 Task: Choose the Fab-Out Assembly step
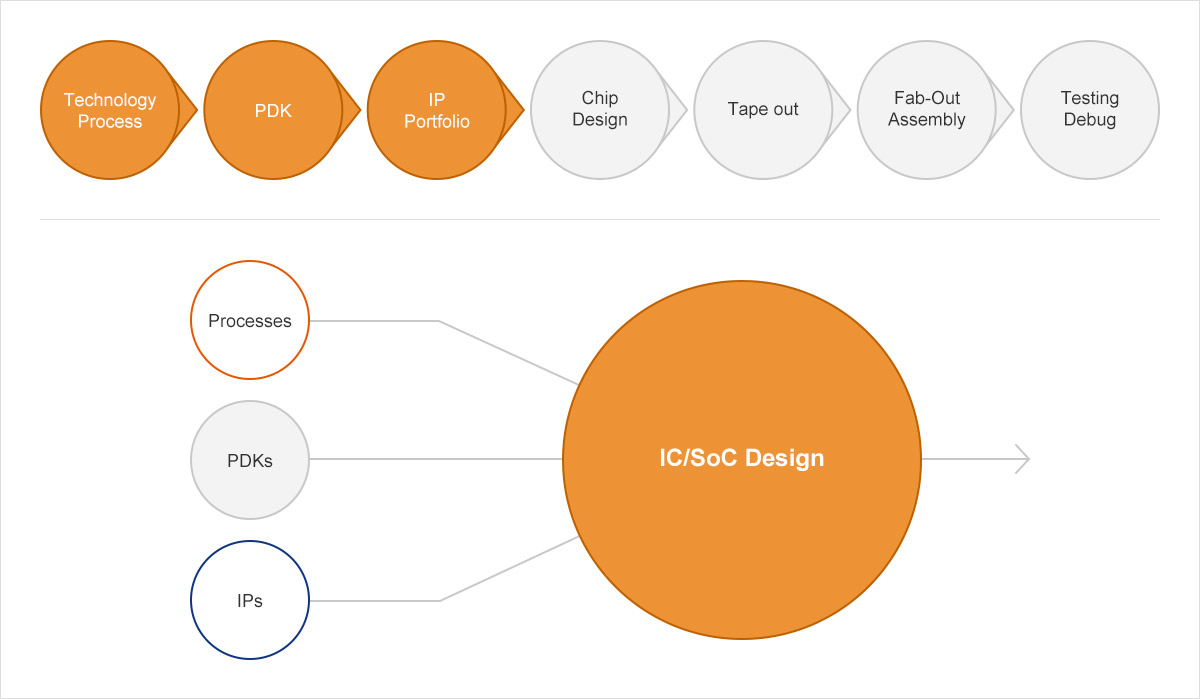point(926,110)
